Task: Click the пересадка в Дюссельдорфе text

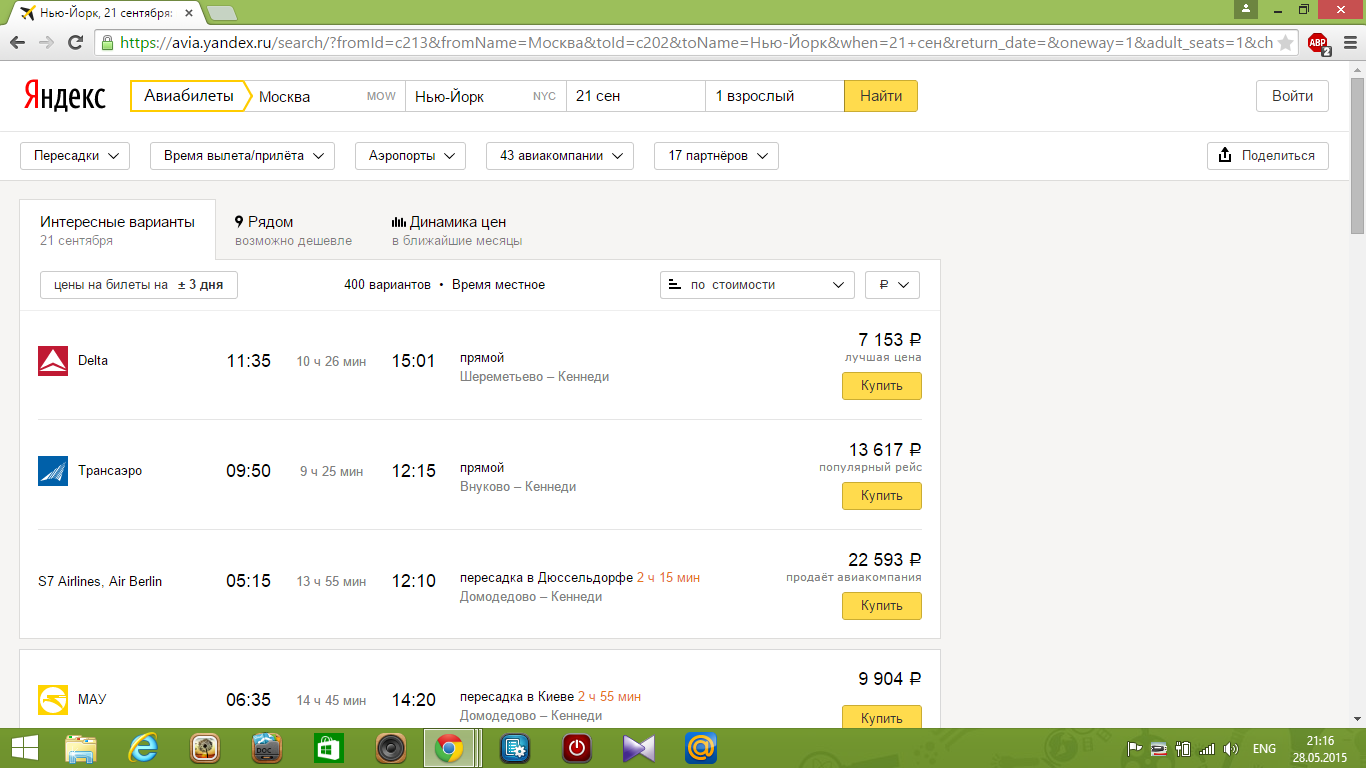Action: (546, 578)
